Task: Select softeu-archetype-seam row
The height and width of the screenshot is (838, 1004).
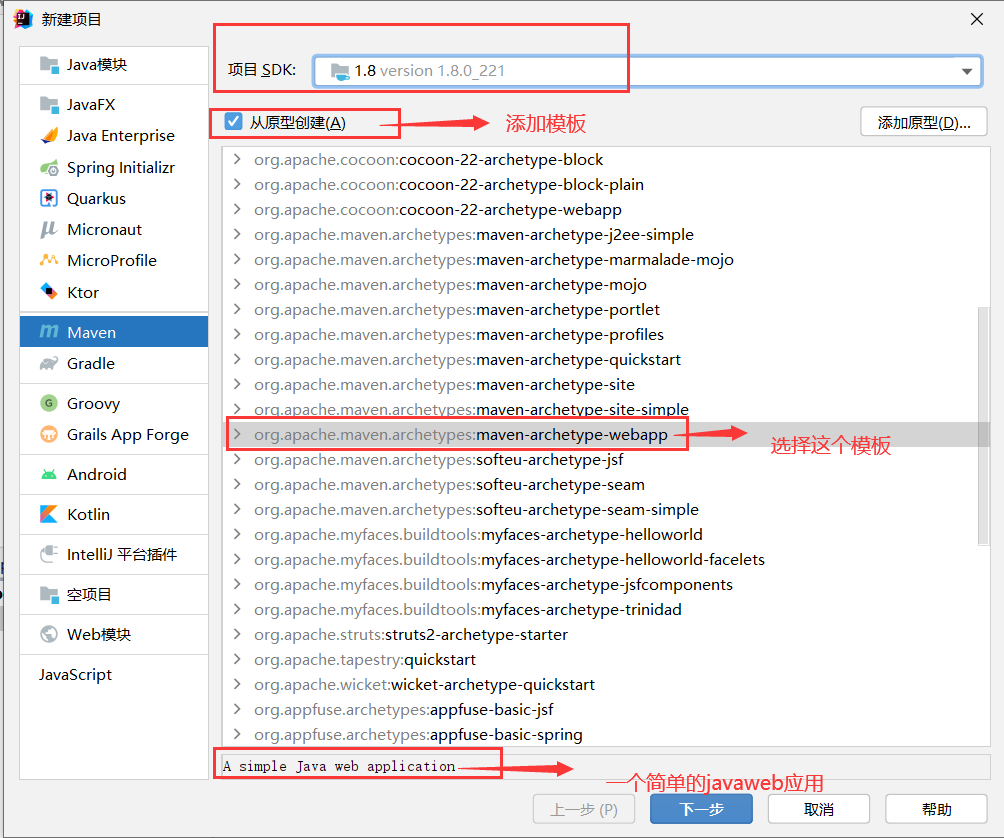Action: 606,485
